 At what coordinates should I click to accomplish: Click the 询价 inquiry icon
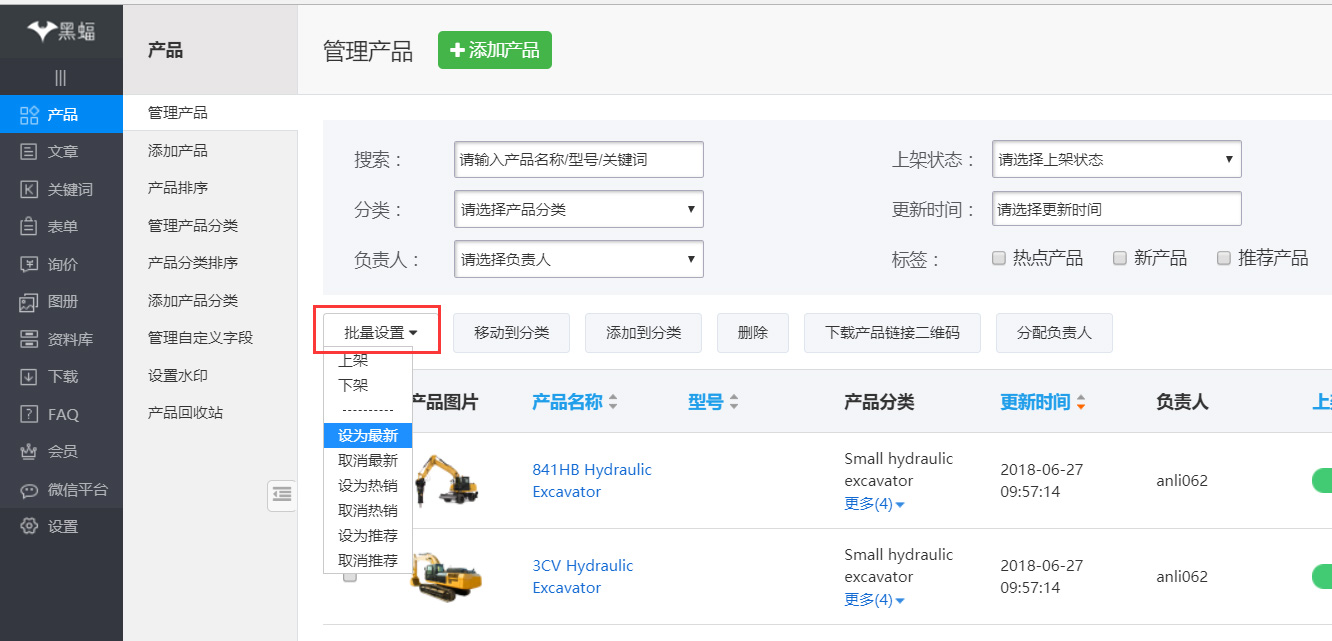[29, 264]
